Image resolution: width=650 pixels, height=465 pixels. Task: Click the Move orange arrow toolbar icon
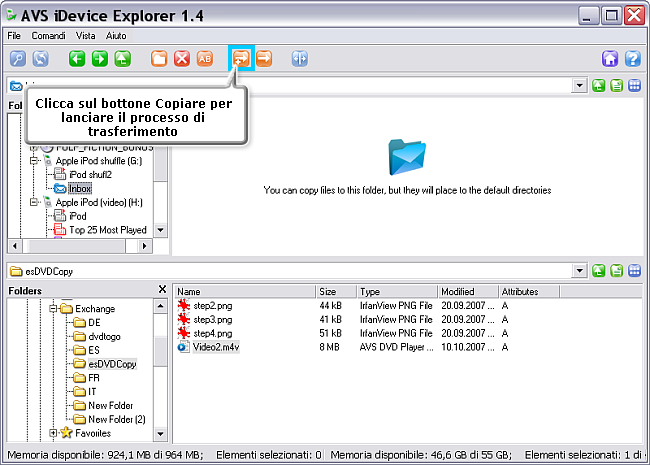tap(264, 58)
